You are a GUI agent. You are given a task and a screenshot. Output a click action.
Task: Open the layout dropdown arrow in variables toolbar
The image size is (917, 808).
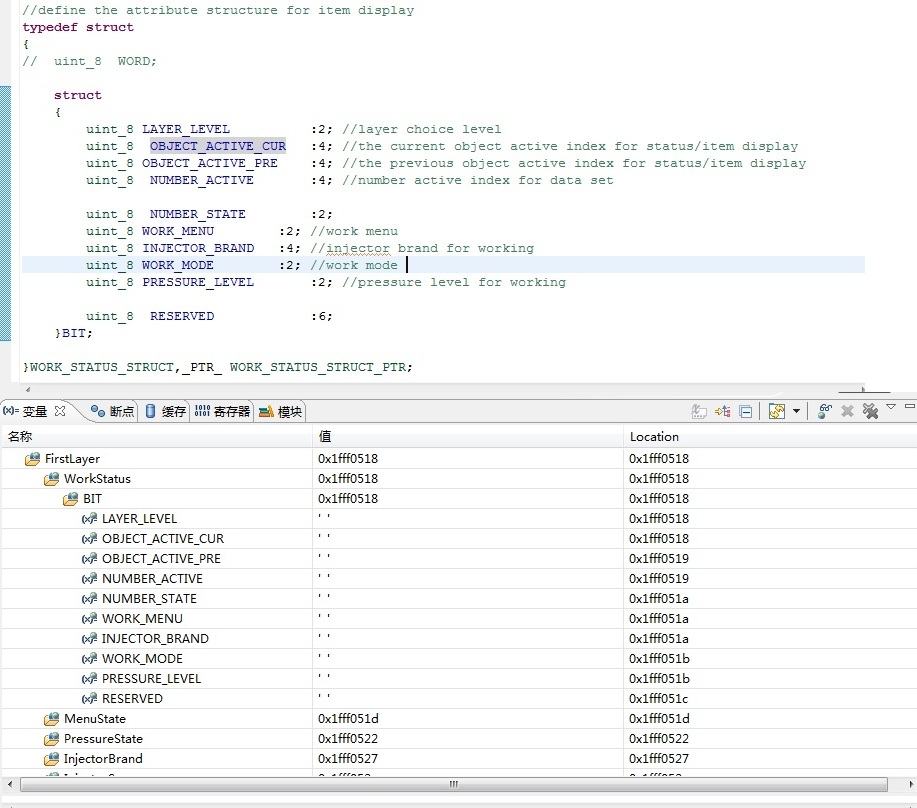[796, 411]
